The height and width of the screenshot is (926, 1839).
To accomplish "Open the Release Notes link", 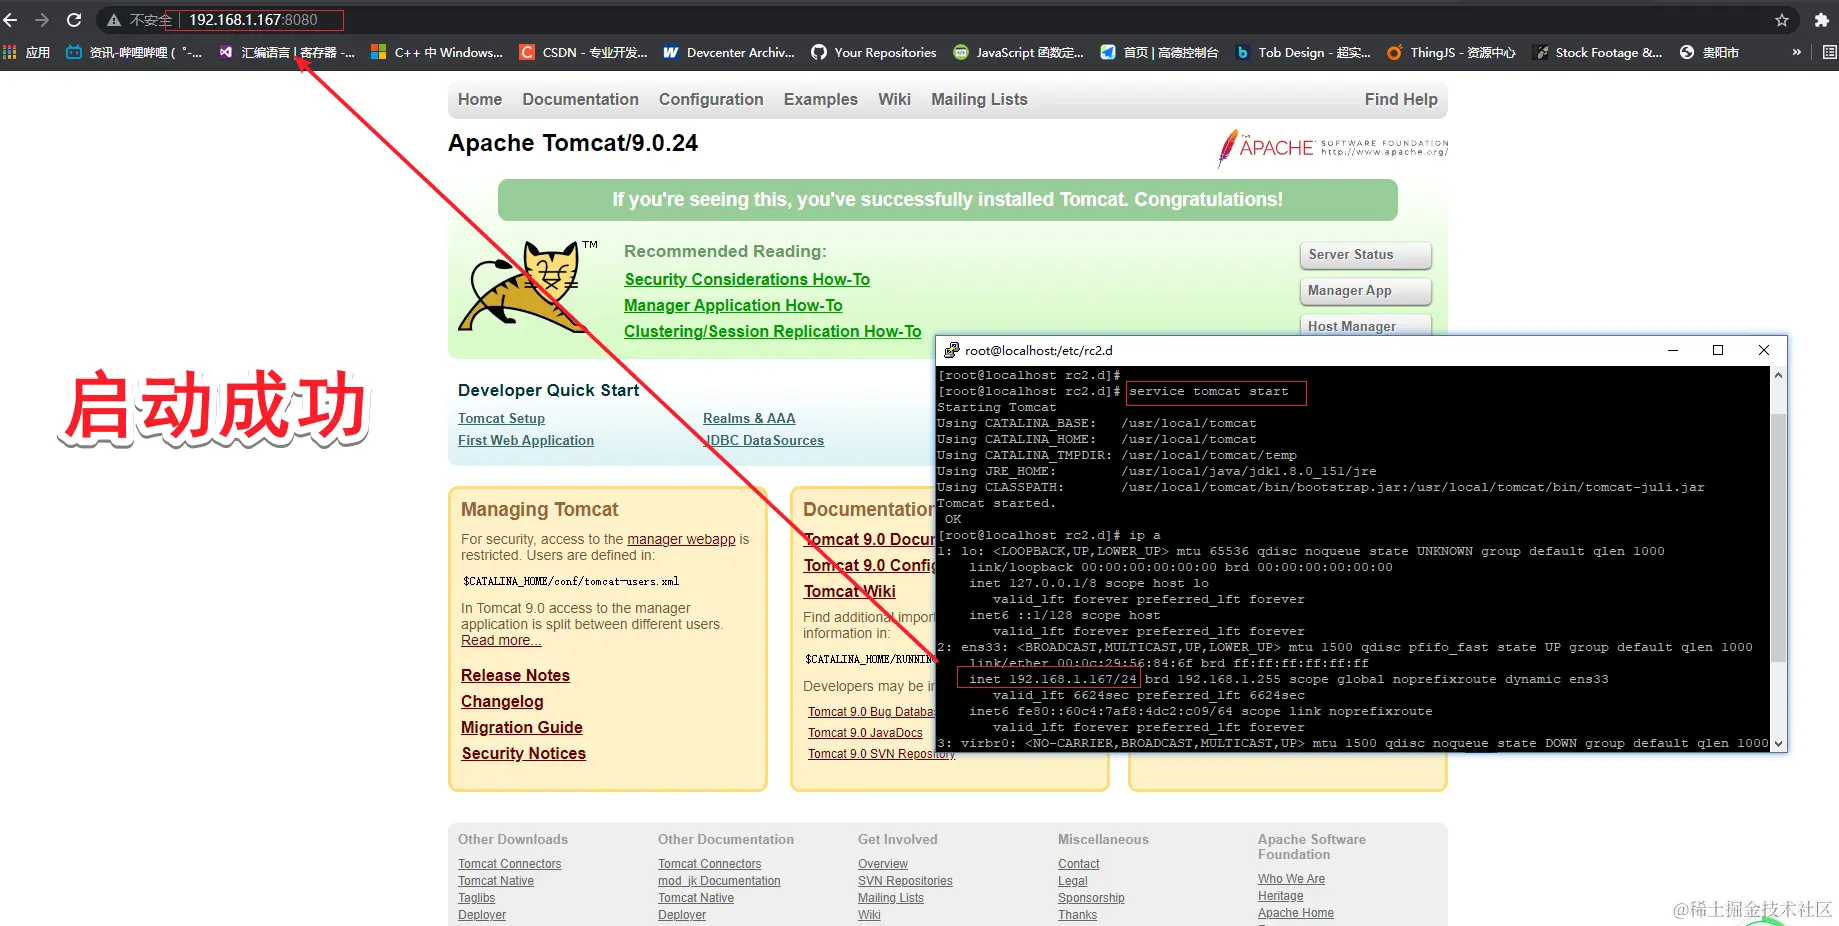I will [x=515, y=675].
